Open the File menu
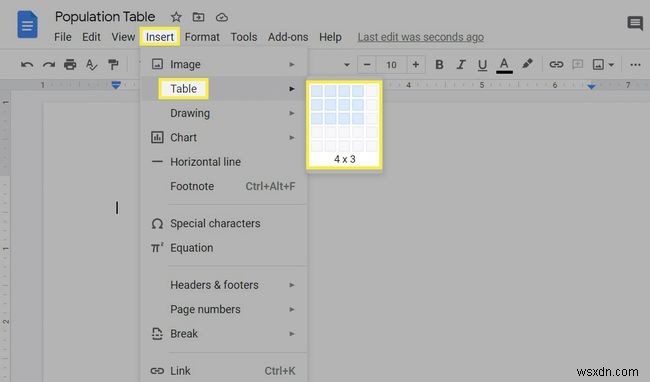Viewport: 650px width, 382px height. pyautogui.click(x=63, y=37)
